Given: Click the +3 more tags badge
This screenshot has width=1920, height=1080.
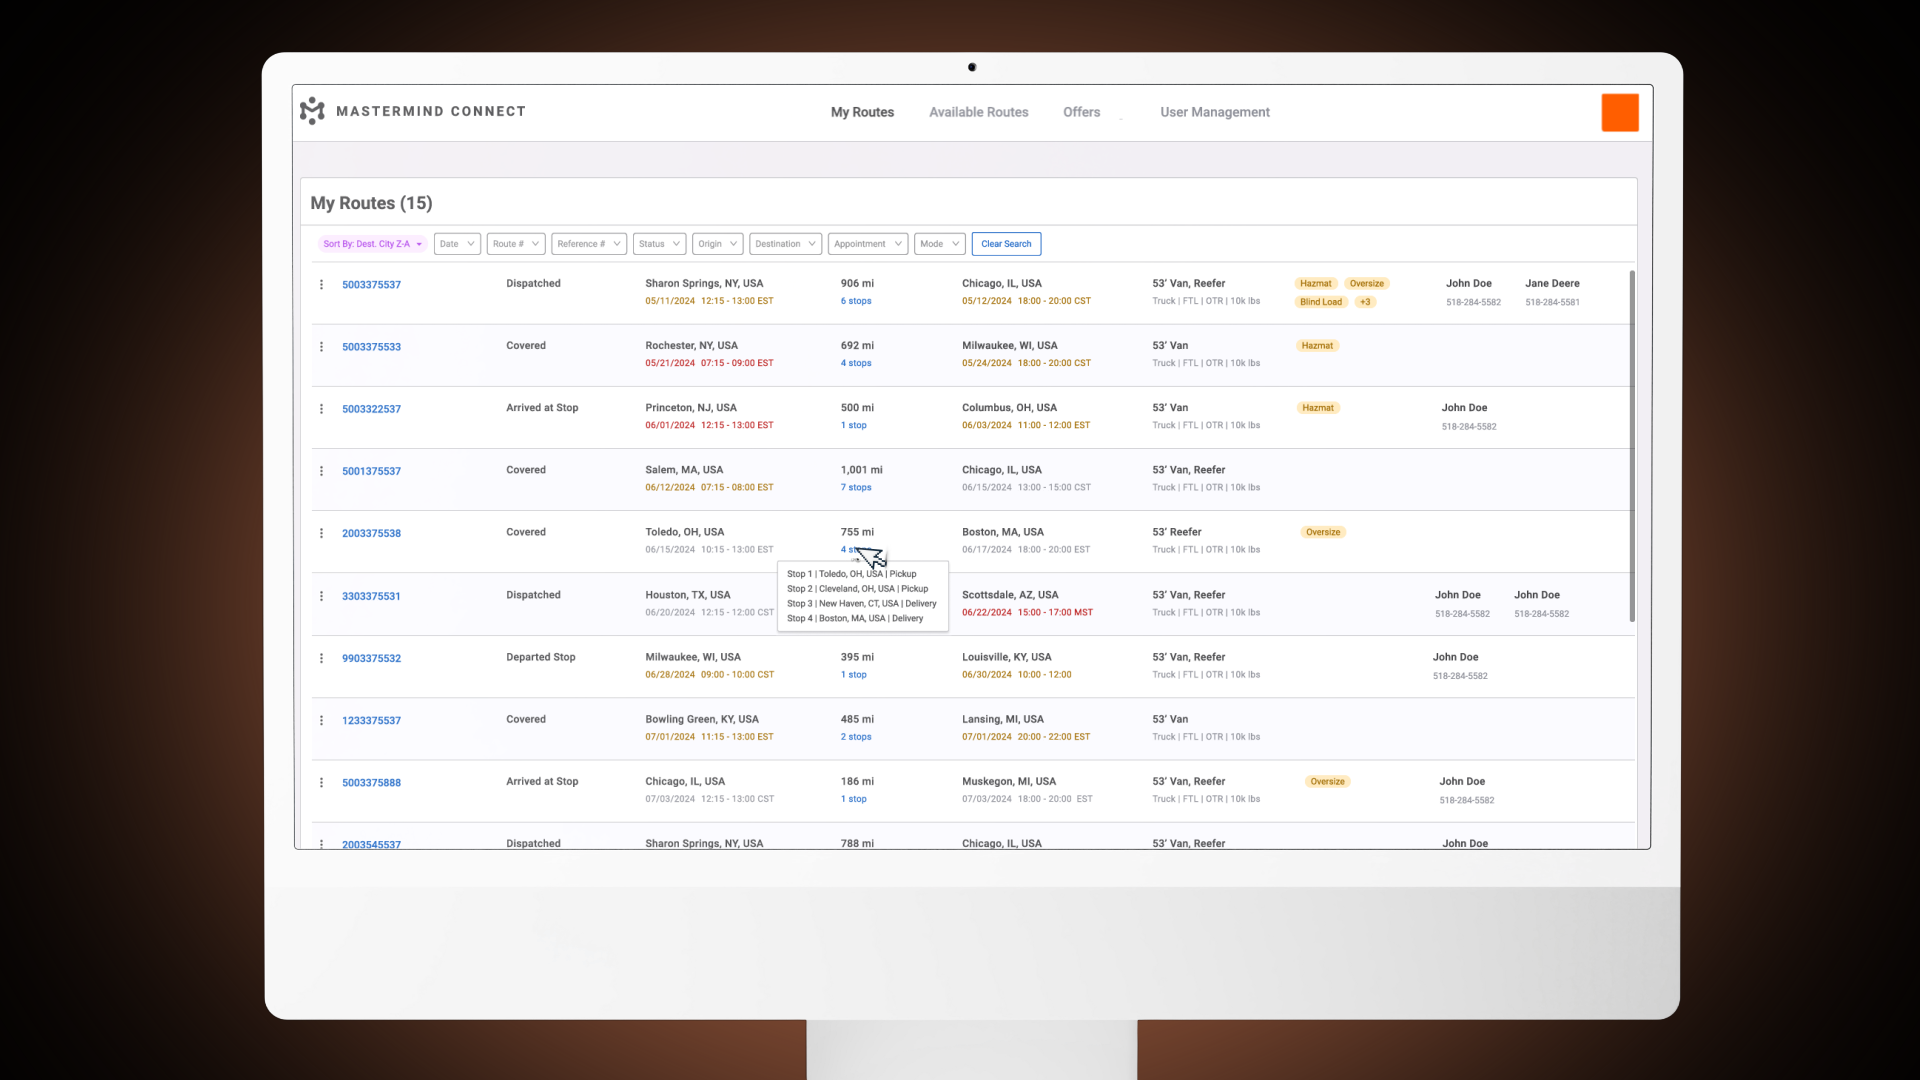Looking at the screenshot, I should pos(1365,302).
